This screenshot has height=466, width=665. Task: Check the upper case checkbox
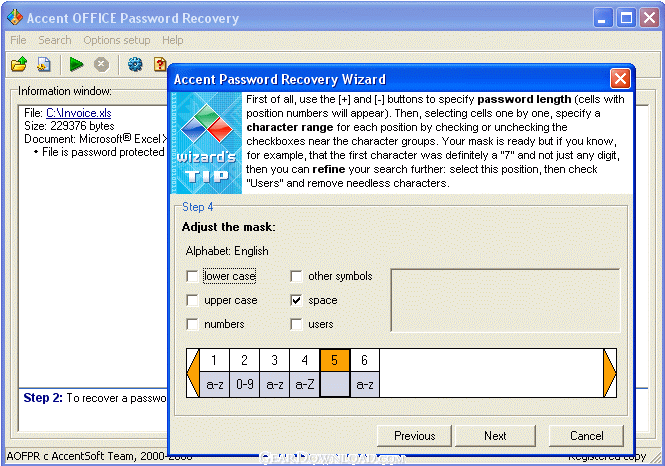pyautogui.click(x=192, y=300)
